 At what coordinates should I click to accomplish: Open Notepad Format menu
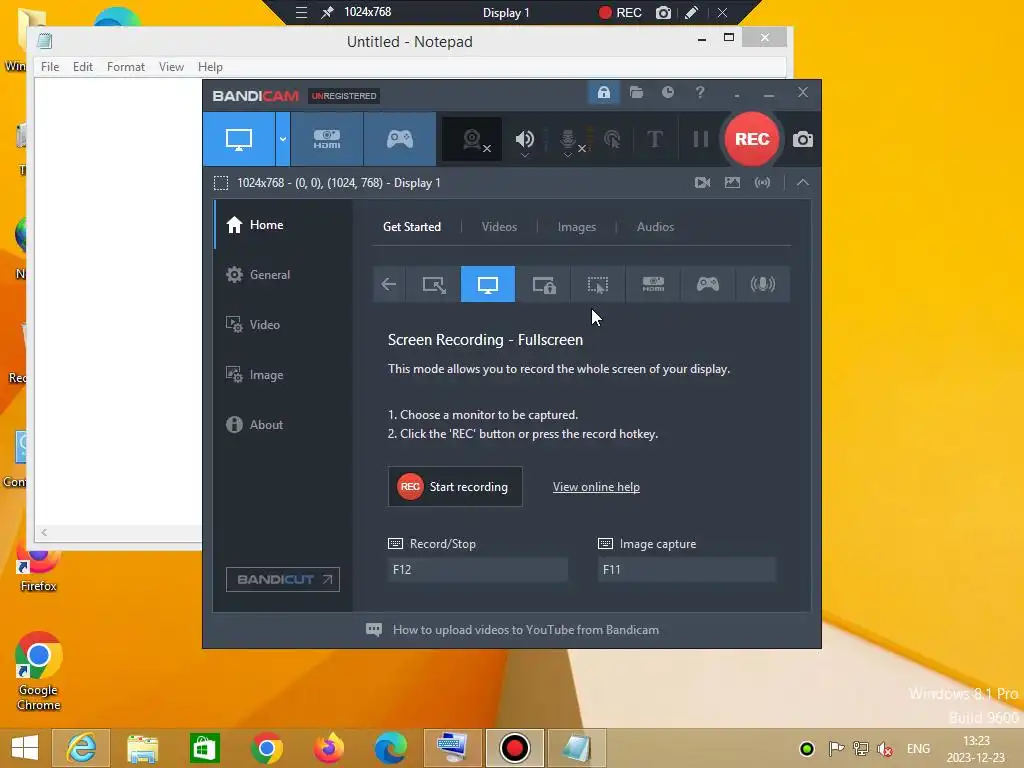pyautogui.click(x=125, y=67)
